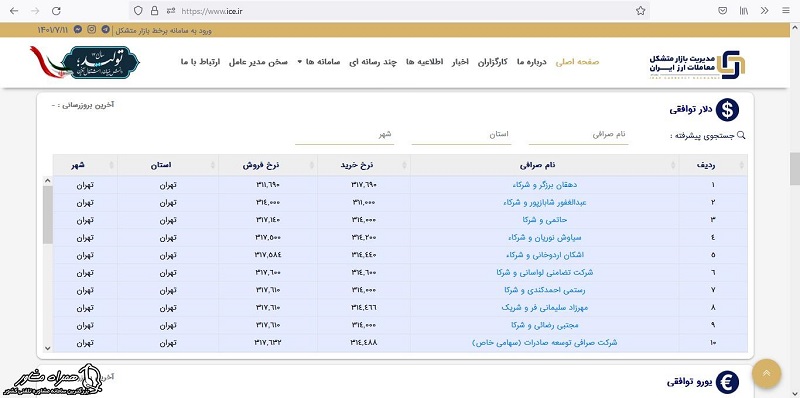Open چند رسانه ای menu item
800x398 pixels.
(x=373, y=62)
